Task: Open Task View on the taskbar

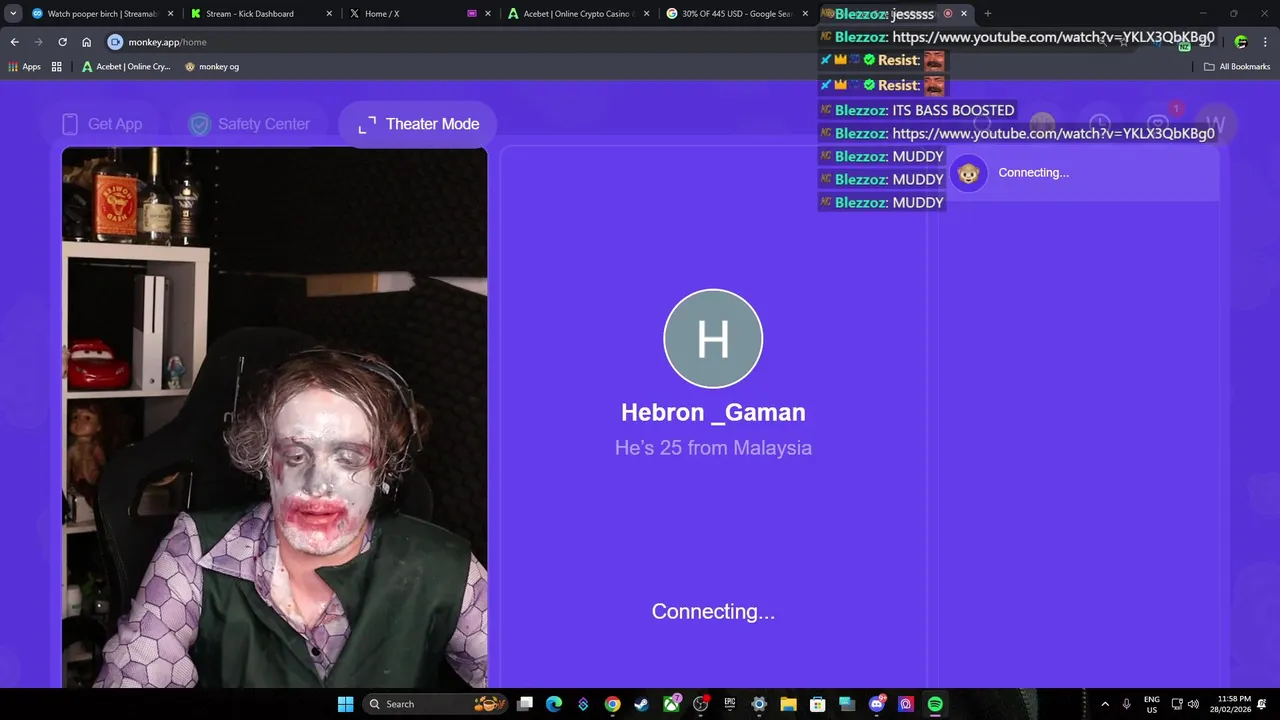Action: click(525, 704)
